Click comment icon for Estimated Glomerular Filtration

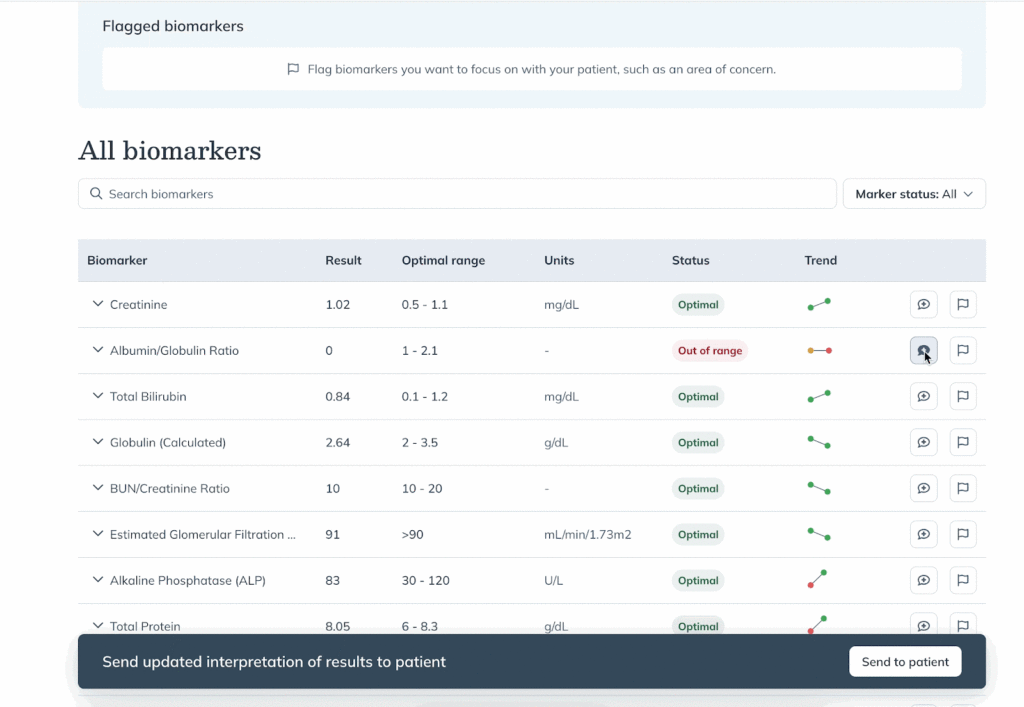(x=923, y=534)
